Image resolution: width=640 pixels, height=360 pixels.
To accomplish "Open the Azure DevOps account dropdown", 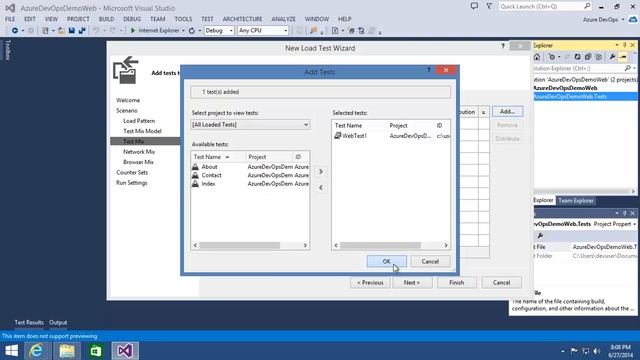I will point(604,20).
